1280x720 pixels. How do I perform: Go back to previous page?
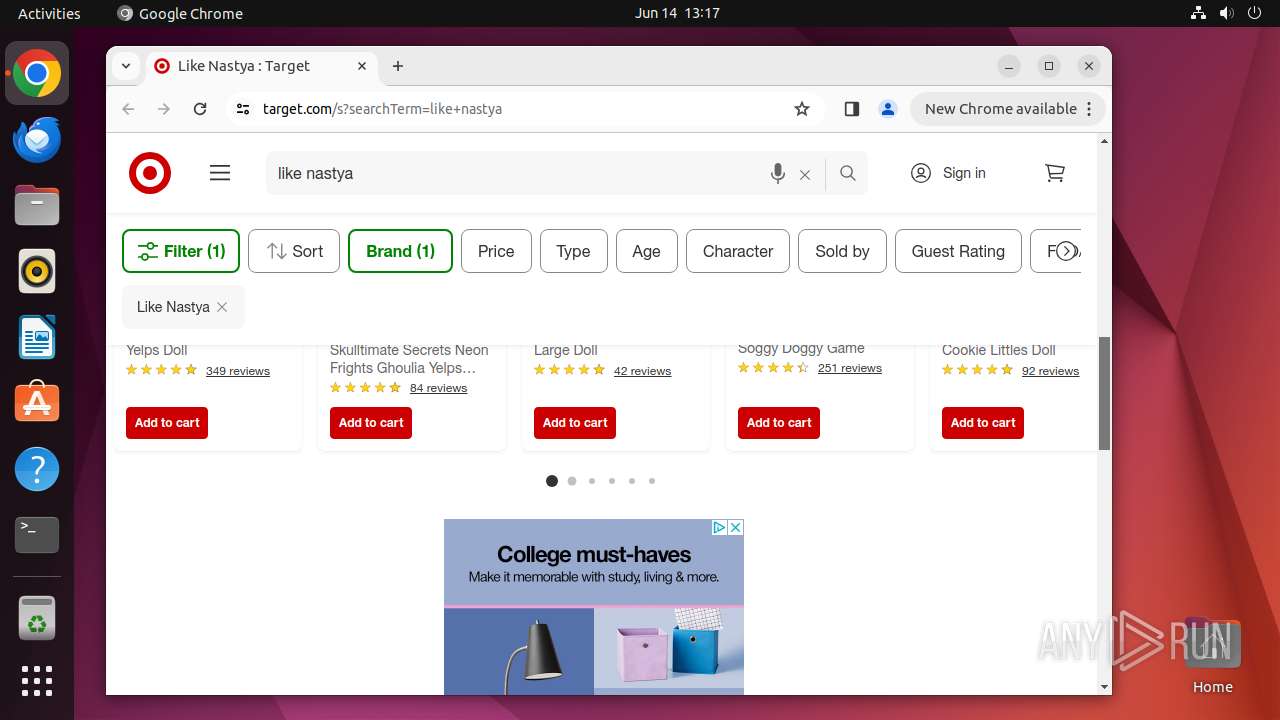pos(128,109)
